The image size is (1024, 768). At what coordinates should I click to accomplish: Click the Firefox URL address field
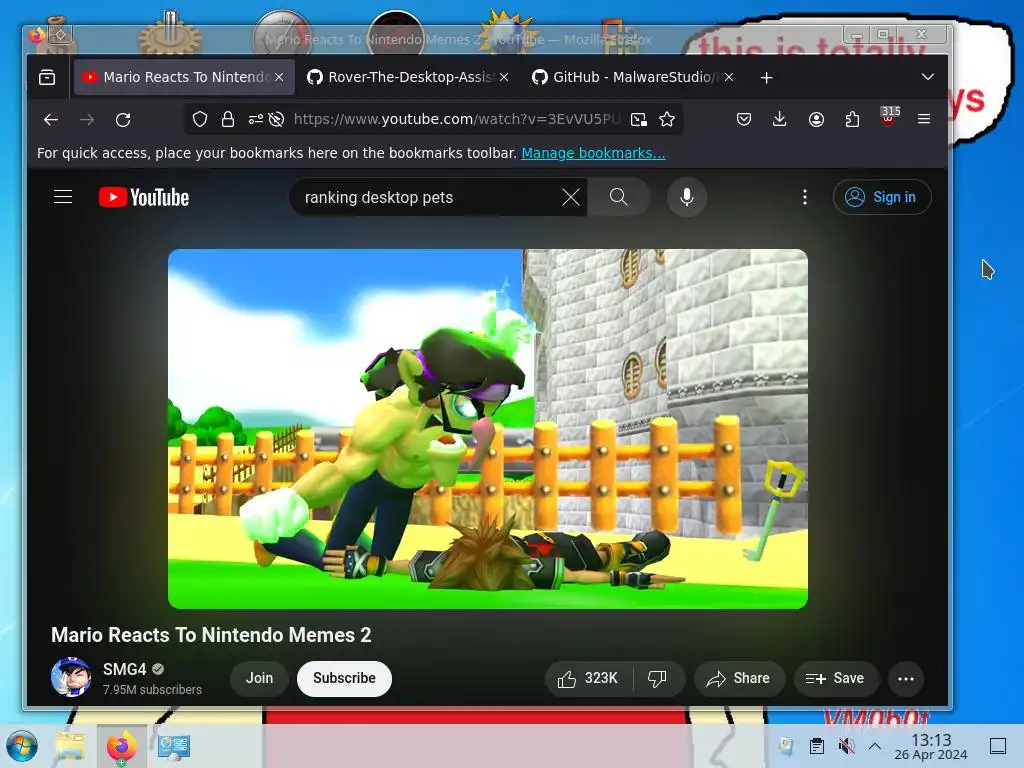point(455,119)
